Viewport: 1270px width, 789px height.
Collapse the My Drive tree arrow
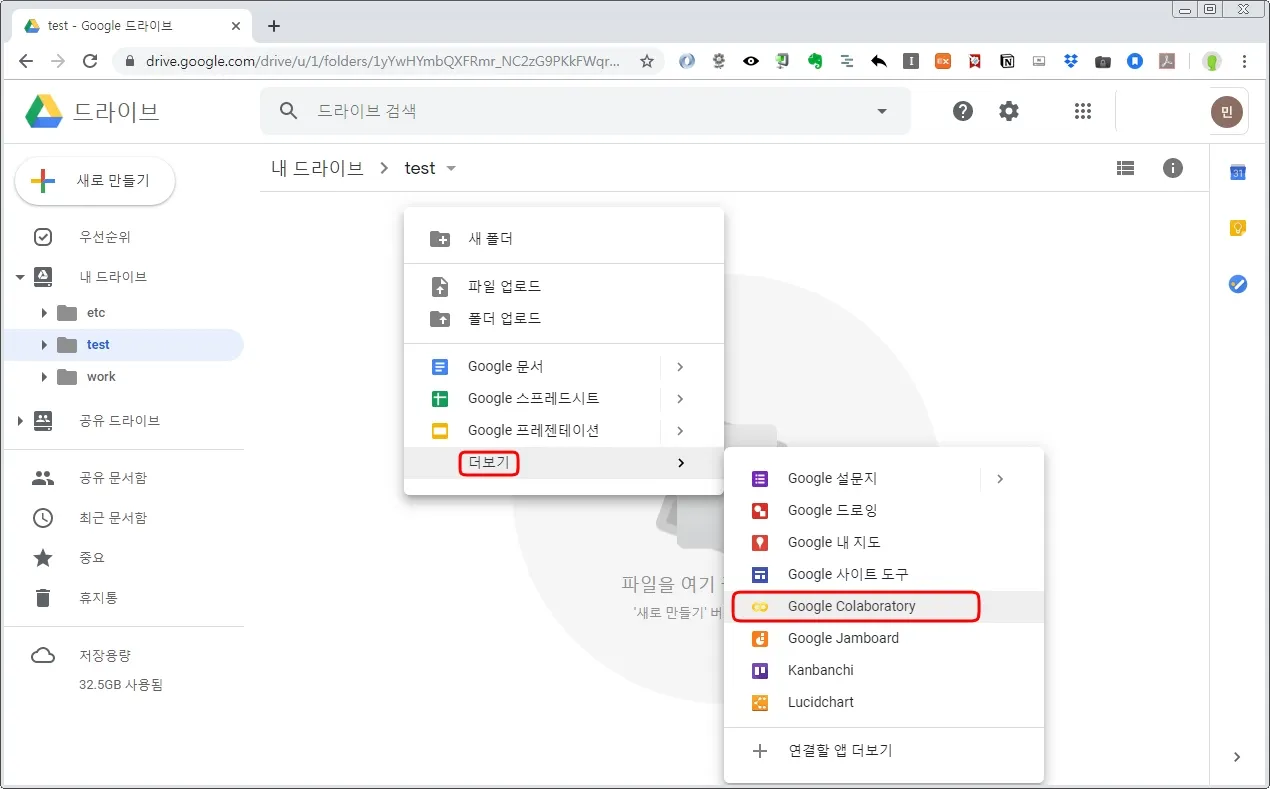pos(20,277)
